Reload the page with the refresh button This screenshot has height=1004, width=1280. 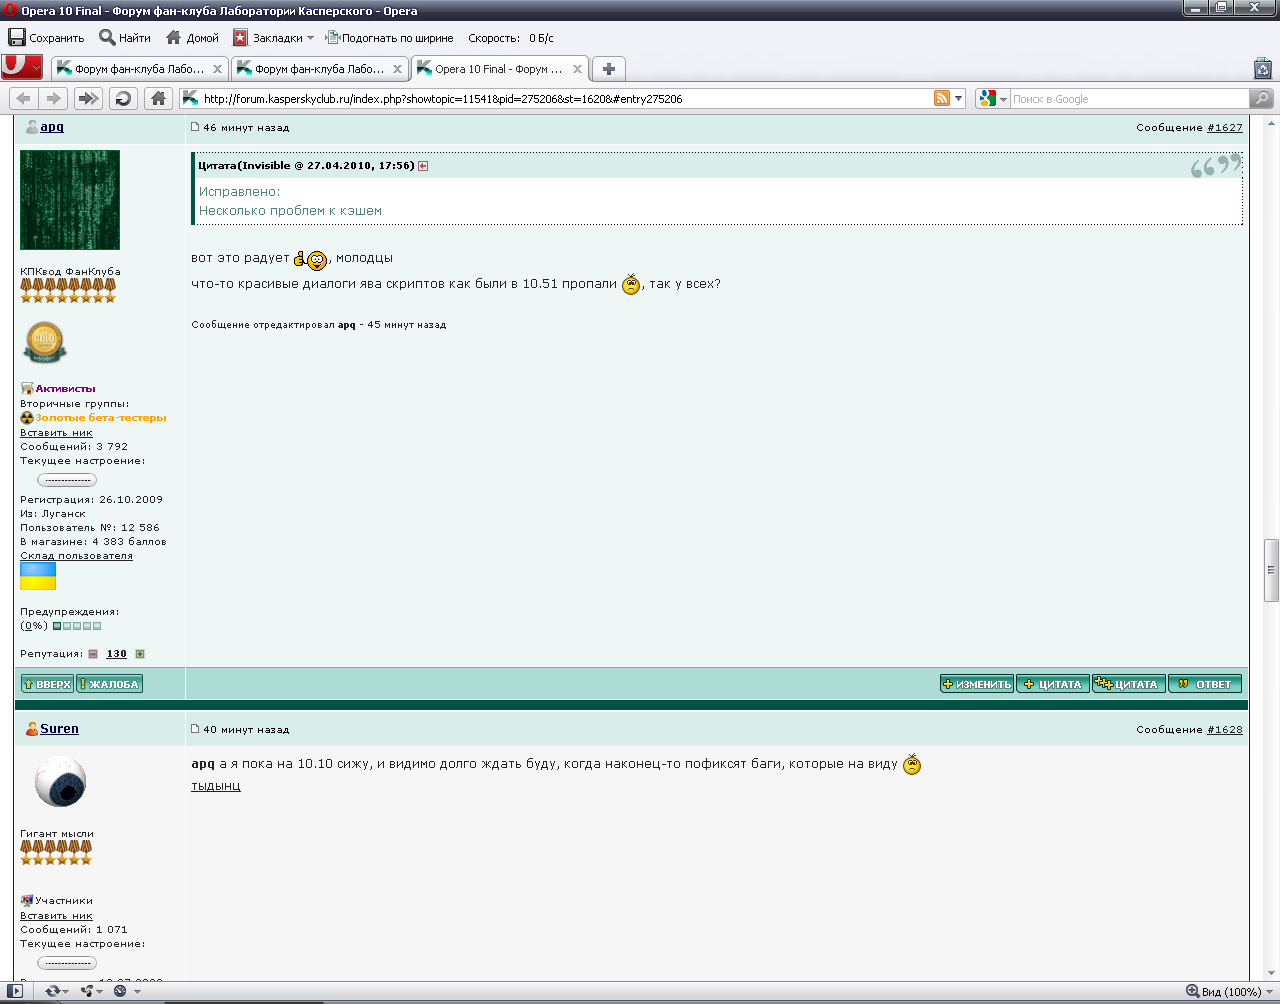(x=123, y=98)
